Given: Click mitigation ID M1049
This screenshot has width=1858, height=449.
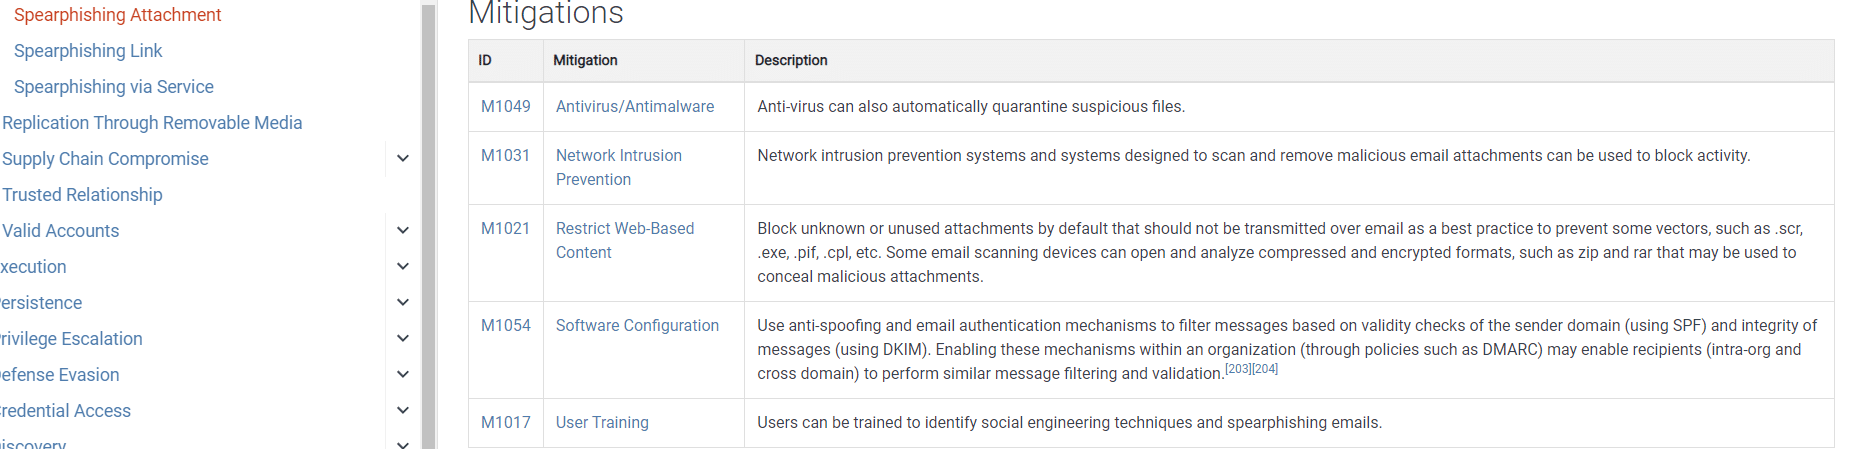Looking at the screenshot, I should [x=506, y=106].
